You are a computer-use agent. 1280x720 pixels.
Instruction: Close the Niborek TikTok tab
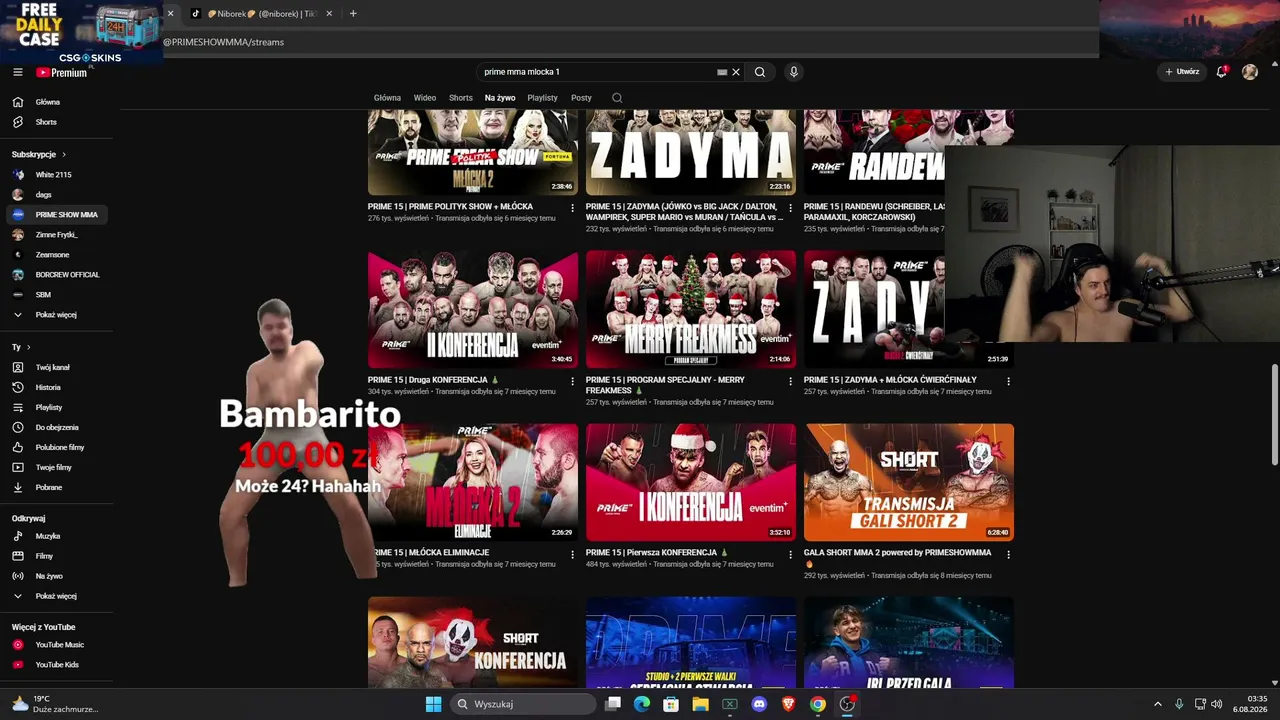pos(329,14)
